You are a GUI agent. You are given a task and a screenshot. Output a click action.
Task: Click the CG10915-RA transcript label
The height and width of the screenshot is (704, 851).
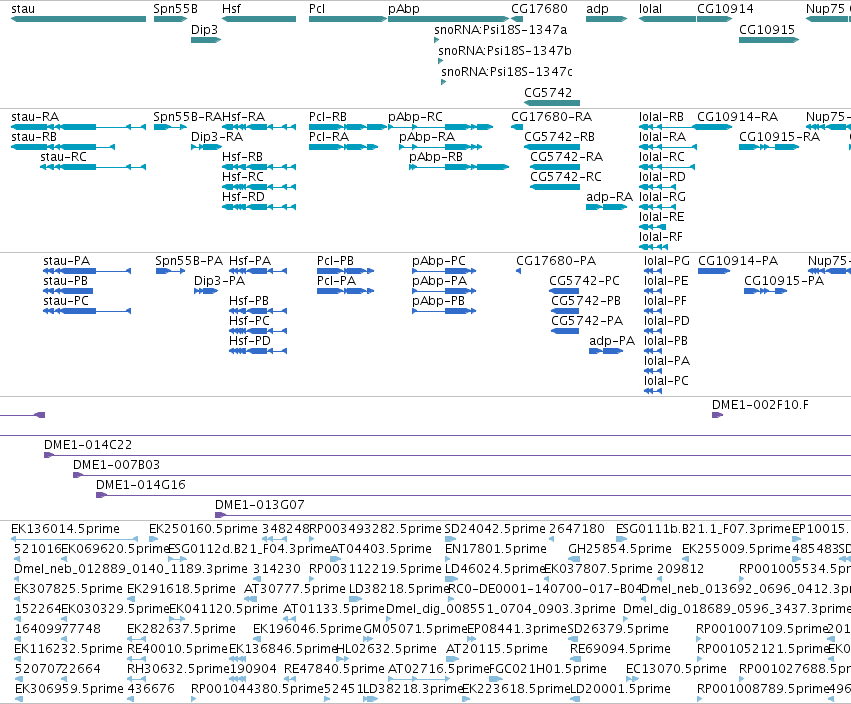779,137
